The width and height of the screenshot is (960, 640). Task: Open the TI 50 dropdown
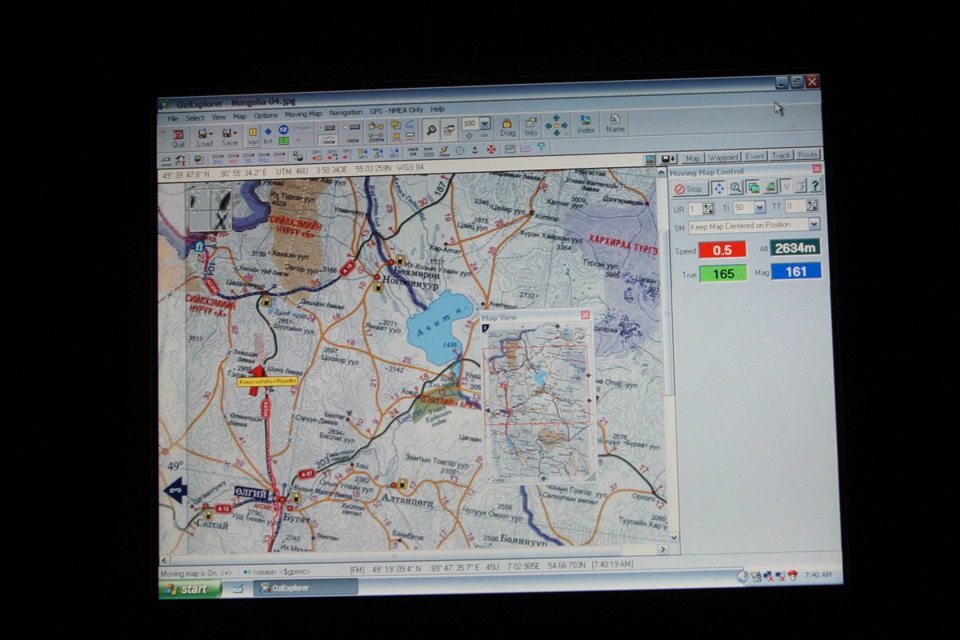coord(760,208)
